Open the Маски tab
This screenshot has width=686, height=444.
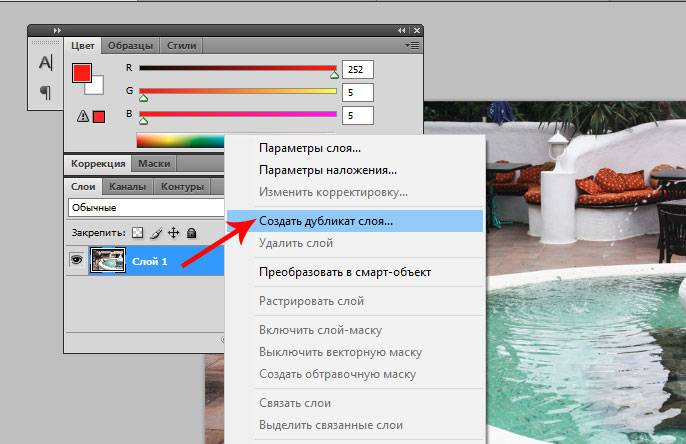click(154, 164)
